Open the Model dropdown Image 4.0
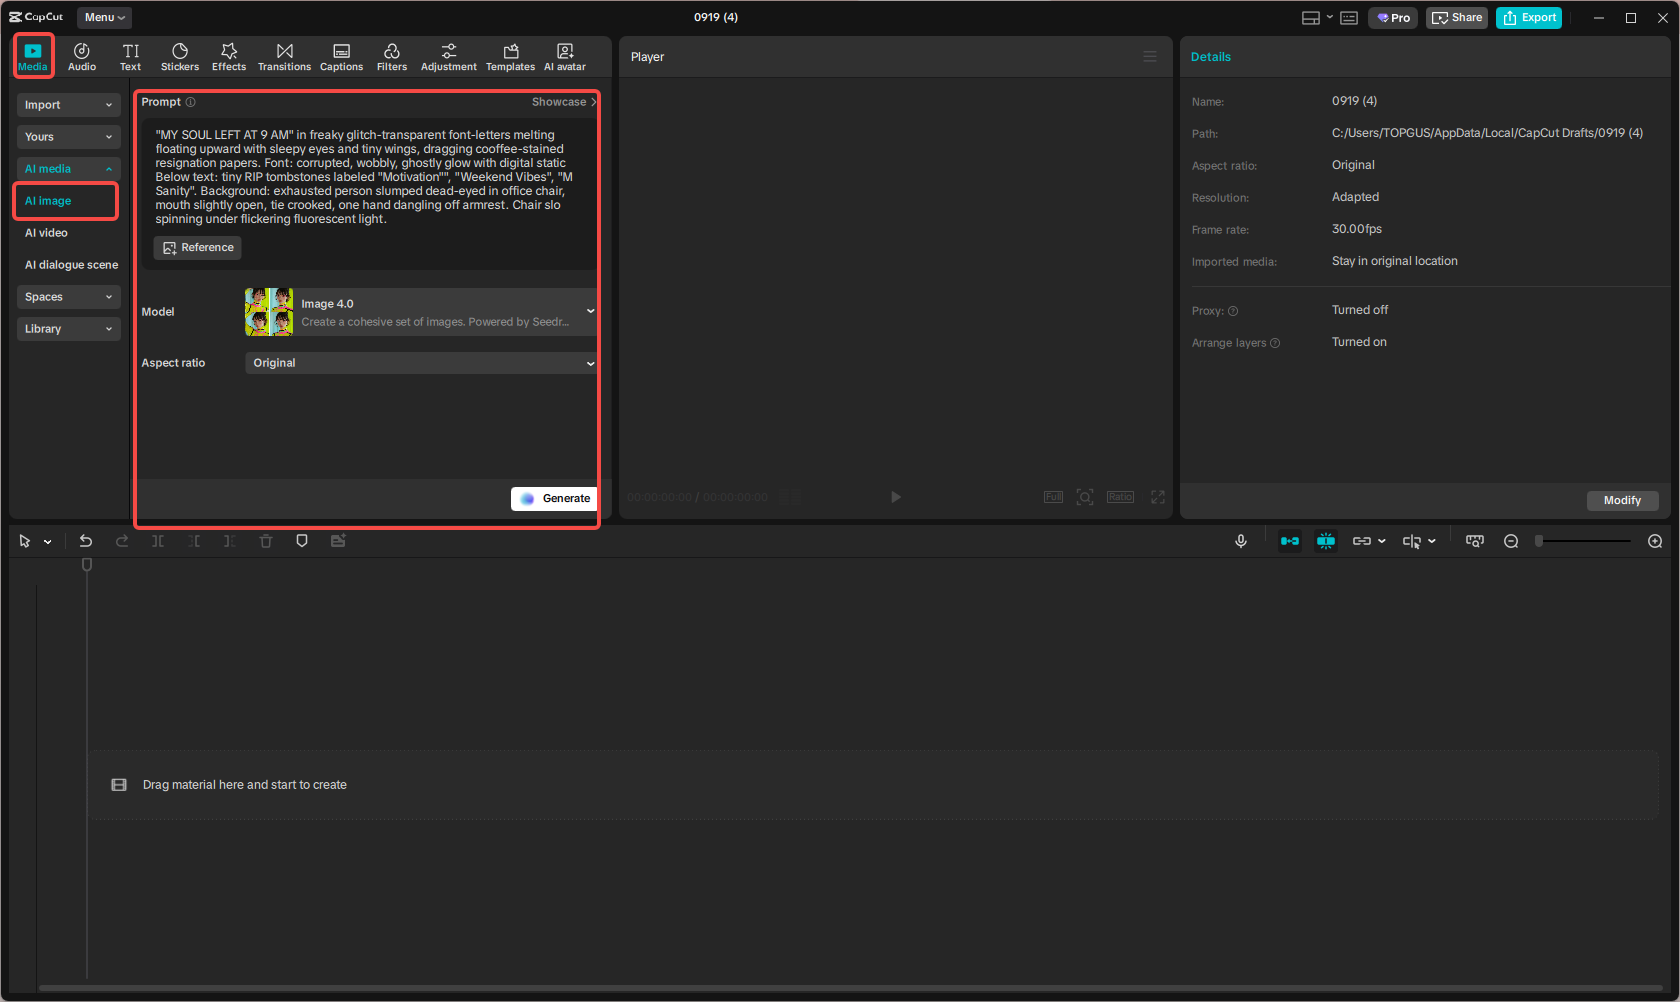1680x1002 pixels. pos(421,312)
